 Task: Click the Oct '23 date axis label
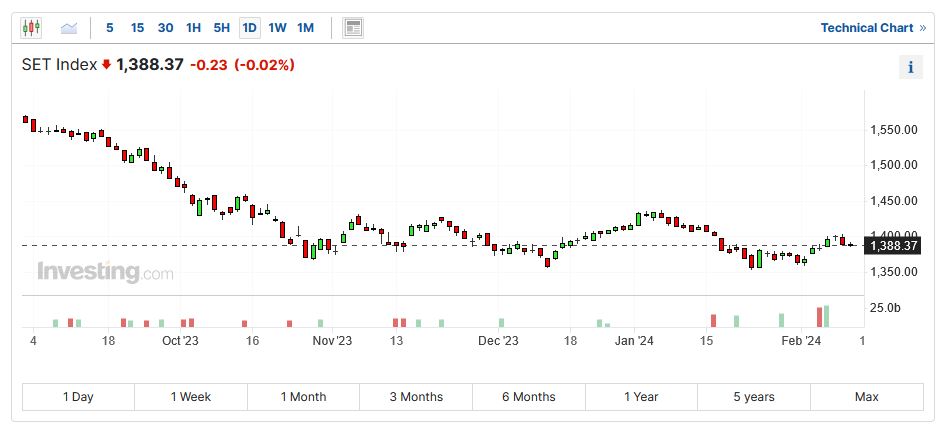click(x=181, y=341)
